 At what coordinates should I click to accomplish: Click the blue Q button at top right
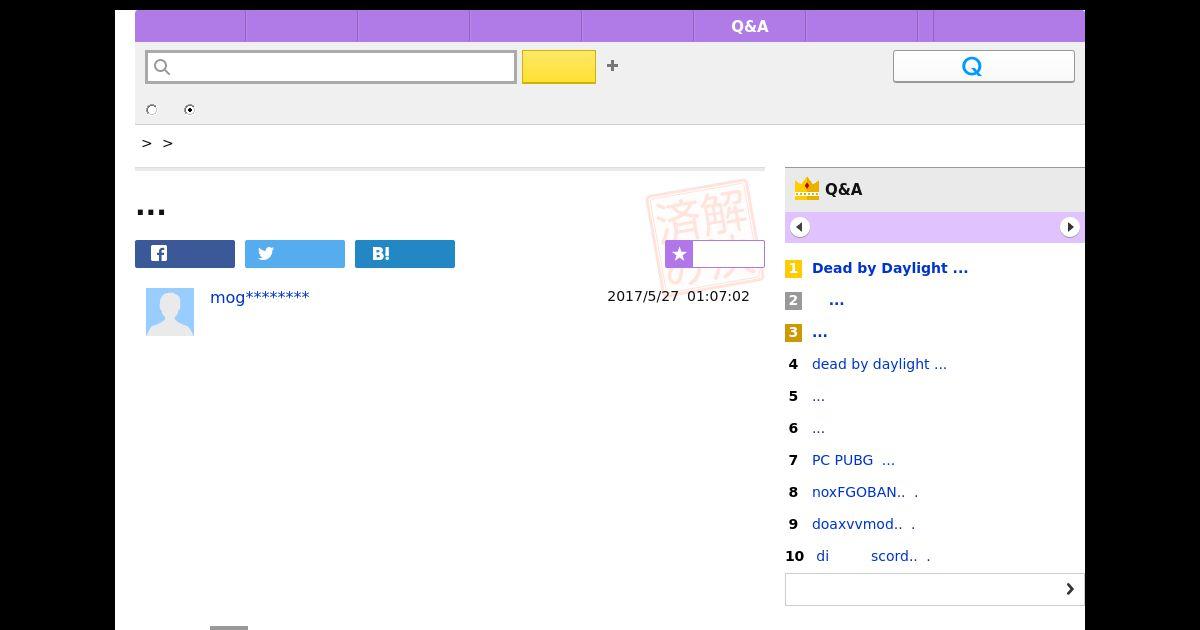[984, 66]
